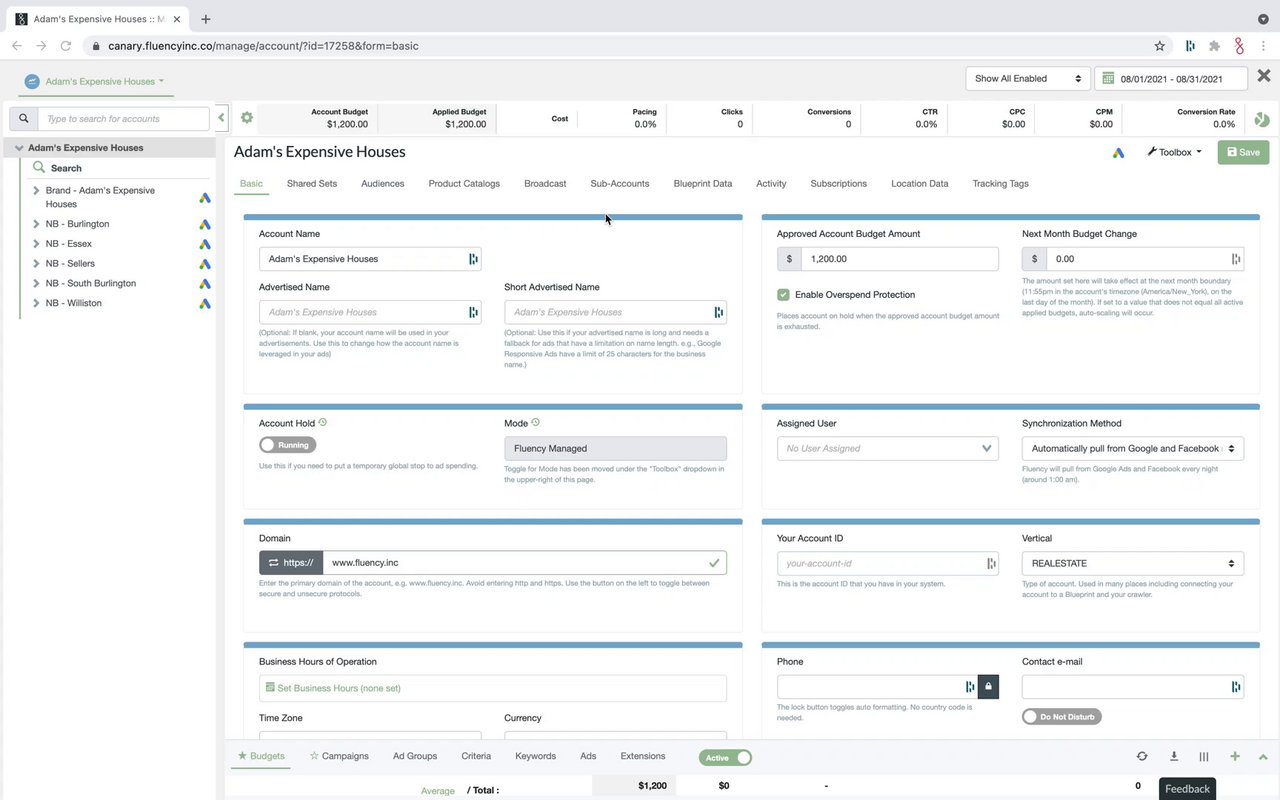Image resolution: width=1280 pixels, height=800 pixels.
Task: Expand the NB - Essex tree node
Action: [x=37, y=244]
